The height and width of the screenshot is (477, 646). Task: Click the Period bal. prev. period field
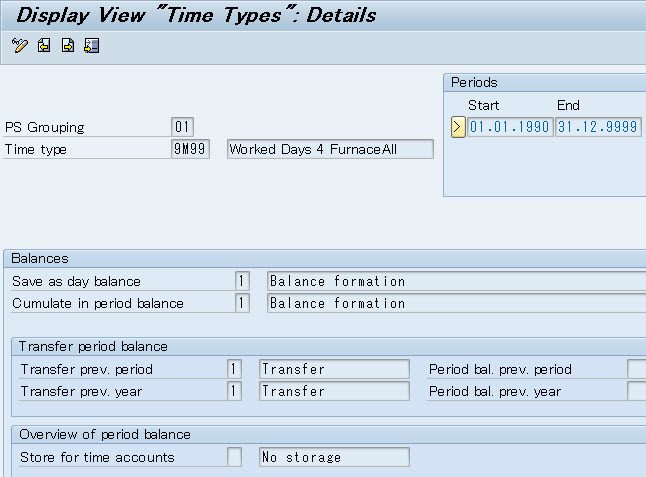click(636, 369)
